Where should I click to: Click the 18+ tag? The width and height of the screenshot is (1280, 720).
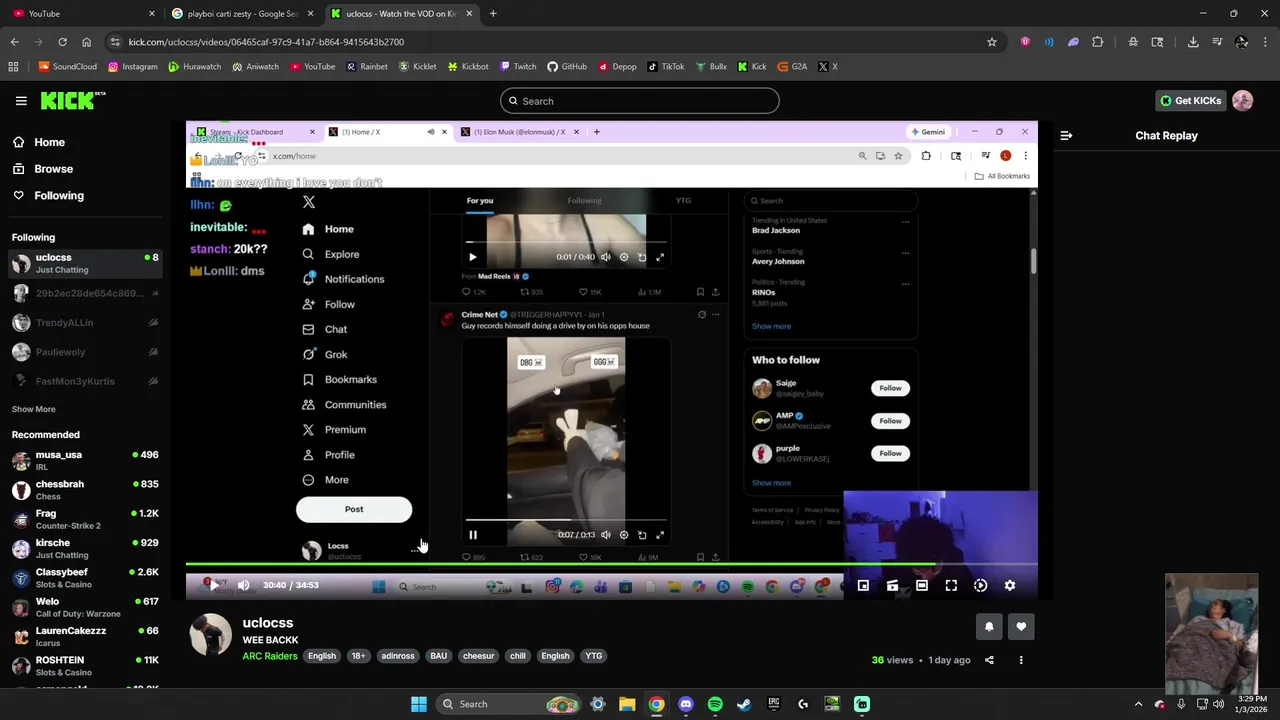[x=358, y=656]
